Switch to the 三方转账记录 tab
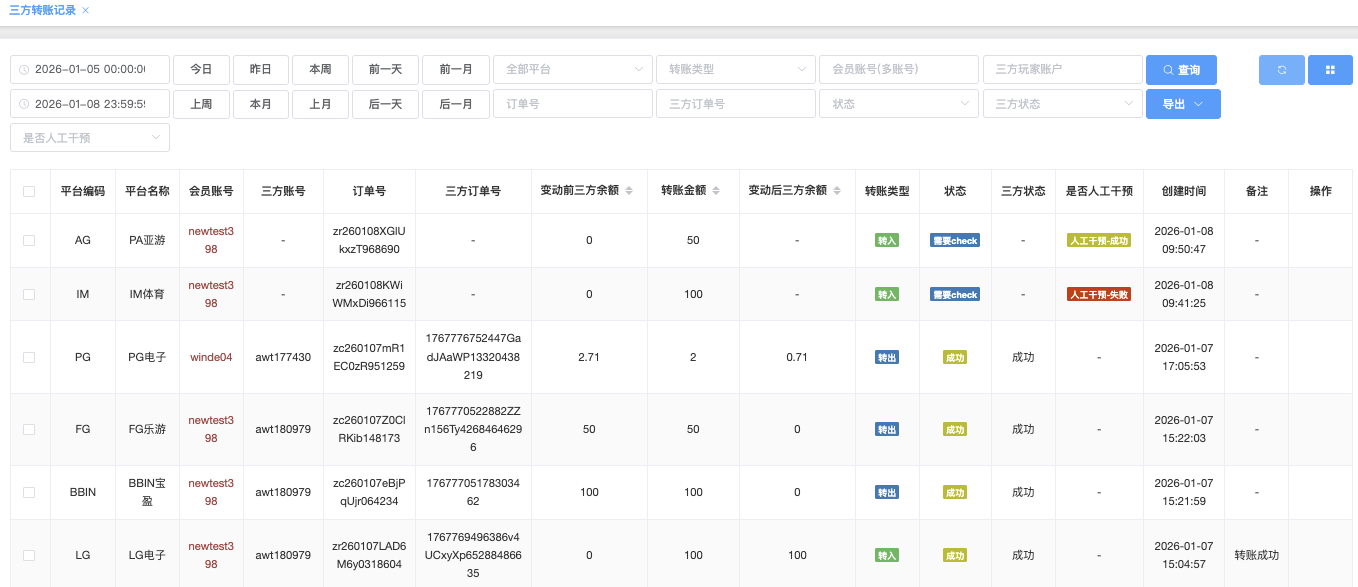This screenshot has height=587, width=1358. 42,10
